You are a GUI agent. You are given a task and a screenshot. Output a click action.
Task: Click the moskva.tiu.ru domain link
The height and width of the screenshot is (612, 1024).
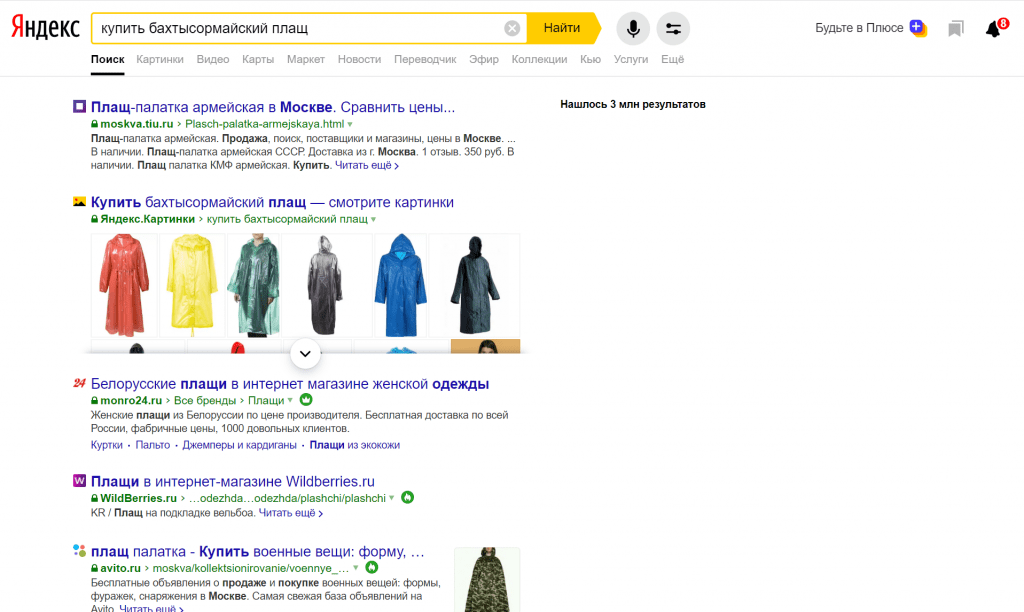pyautogui.click(x=136, y=124)
